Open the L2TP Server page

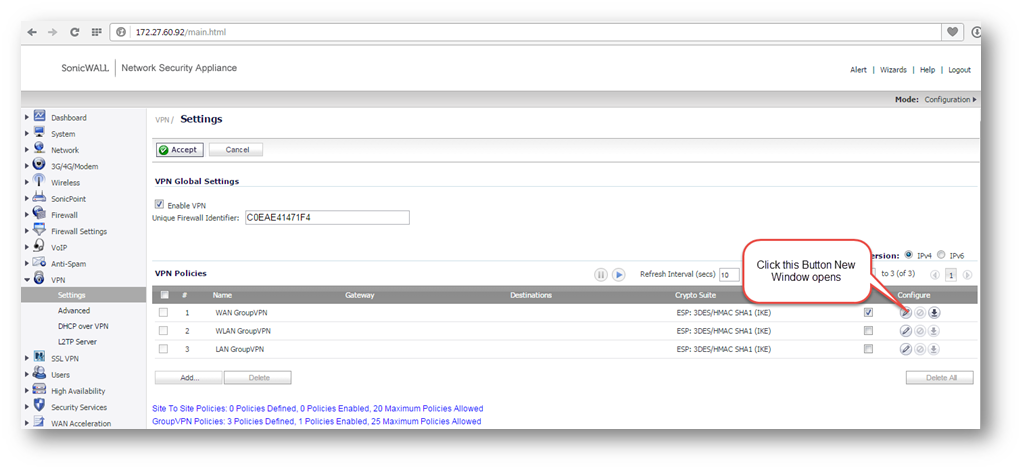[x=77, y=342]
